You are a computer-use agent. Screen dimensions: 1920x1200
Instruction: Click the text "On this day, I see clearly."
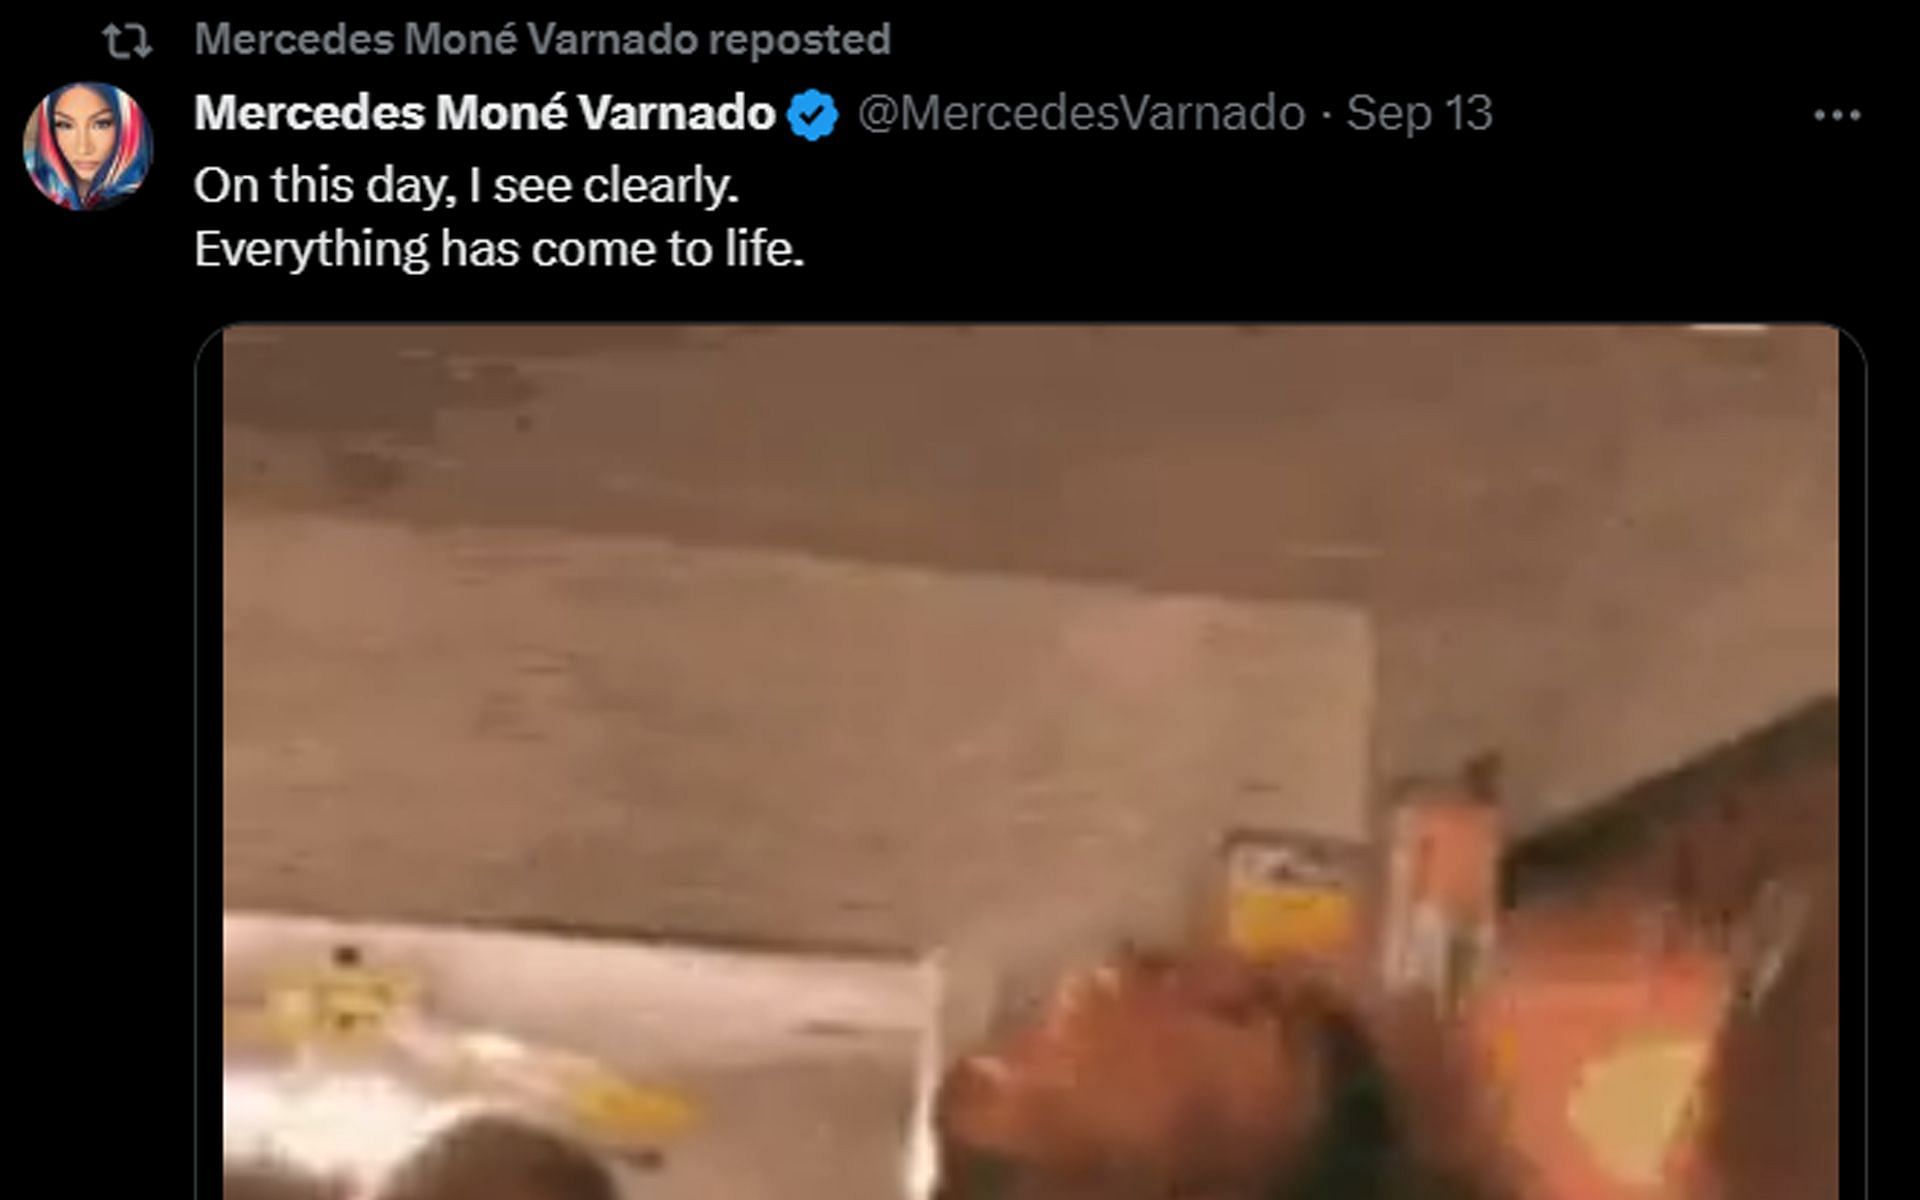click(466, 186)
